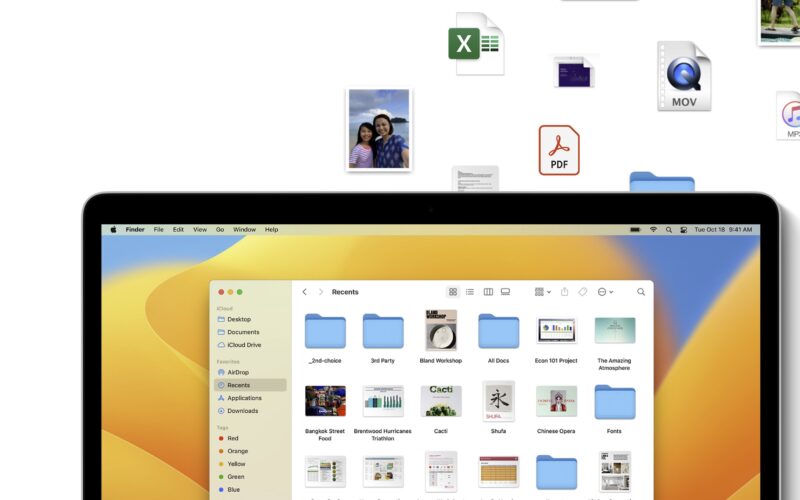This screenshot has width=800, height=500.
Task: Click the Edit Tags icon
Action: [x=583, y=292]
